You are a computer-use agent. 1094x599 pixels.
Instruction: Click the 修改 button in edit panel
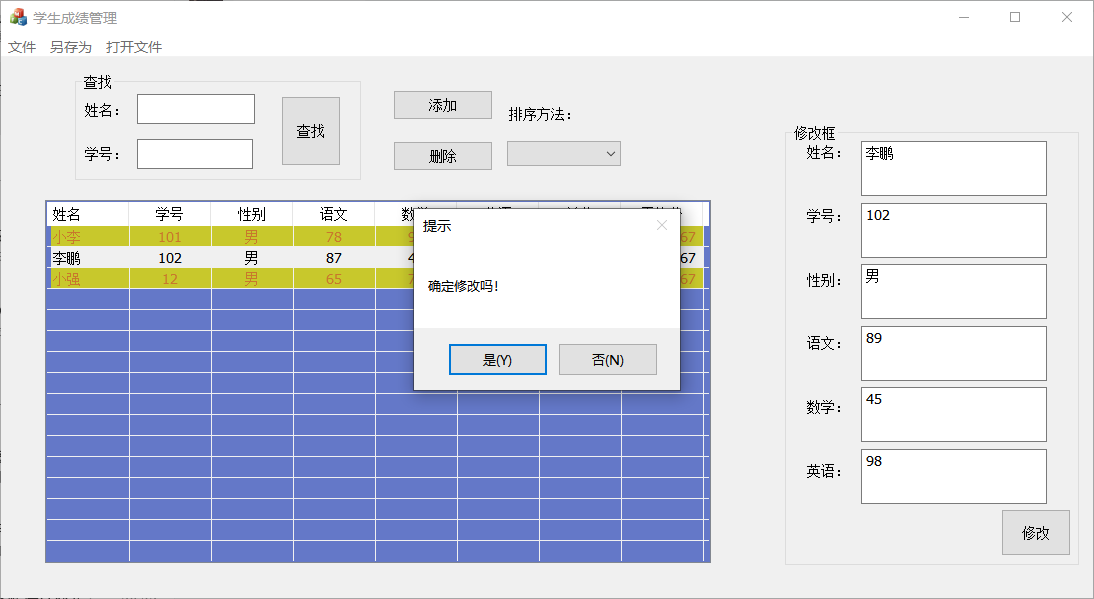1035,533
